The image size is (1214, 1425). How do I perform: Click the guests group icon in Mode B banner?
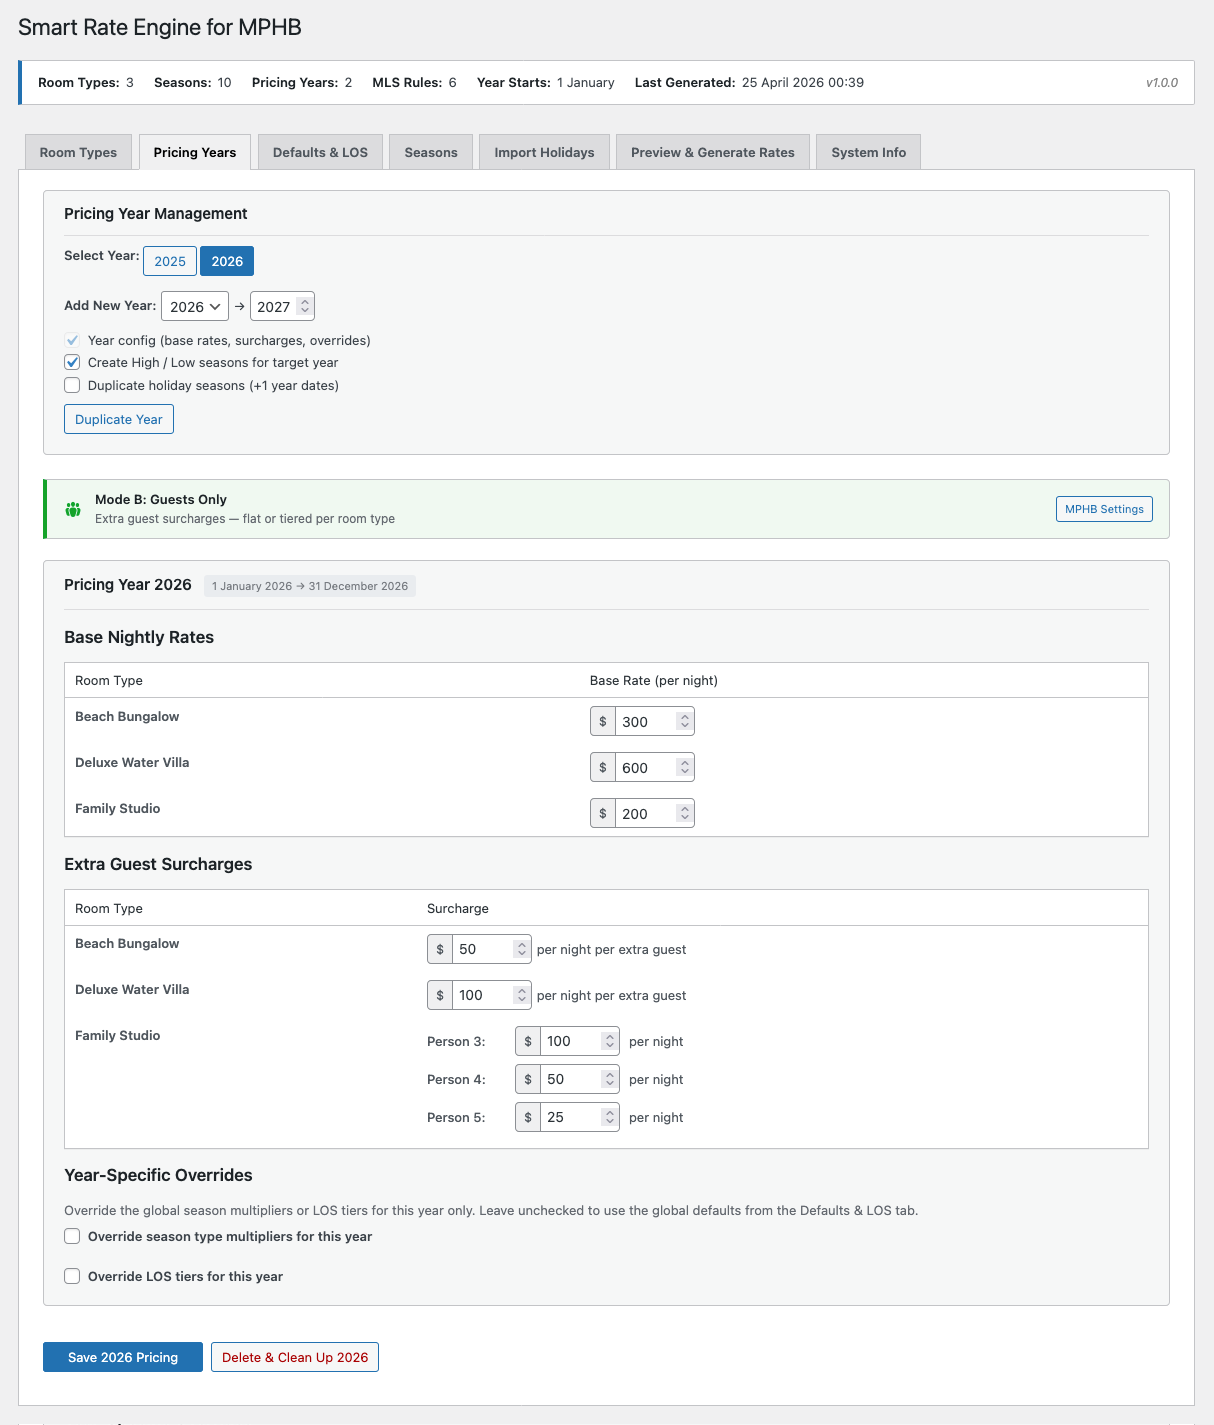(x=73, y=509)
